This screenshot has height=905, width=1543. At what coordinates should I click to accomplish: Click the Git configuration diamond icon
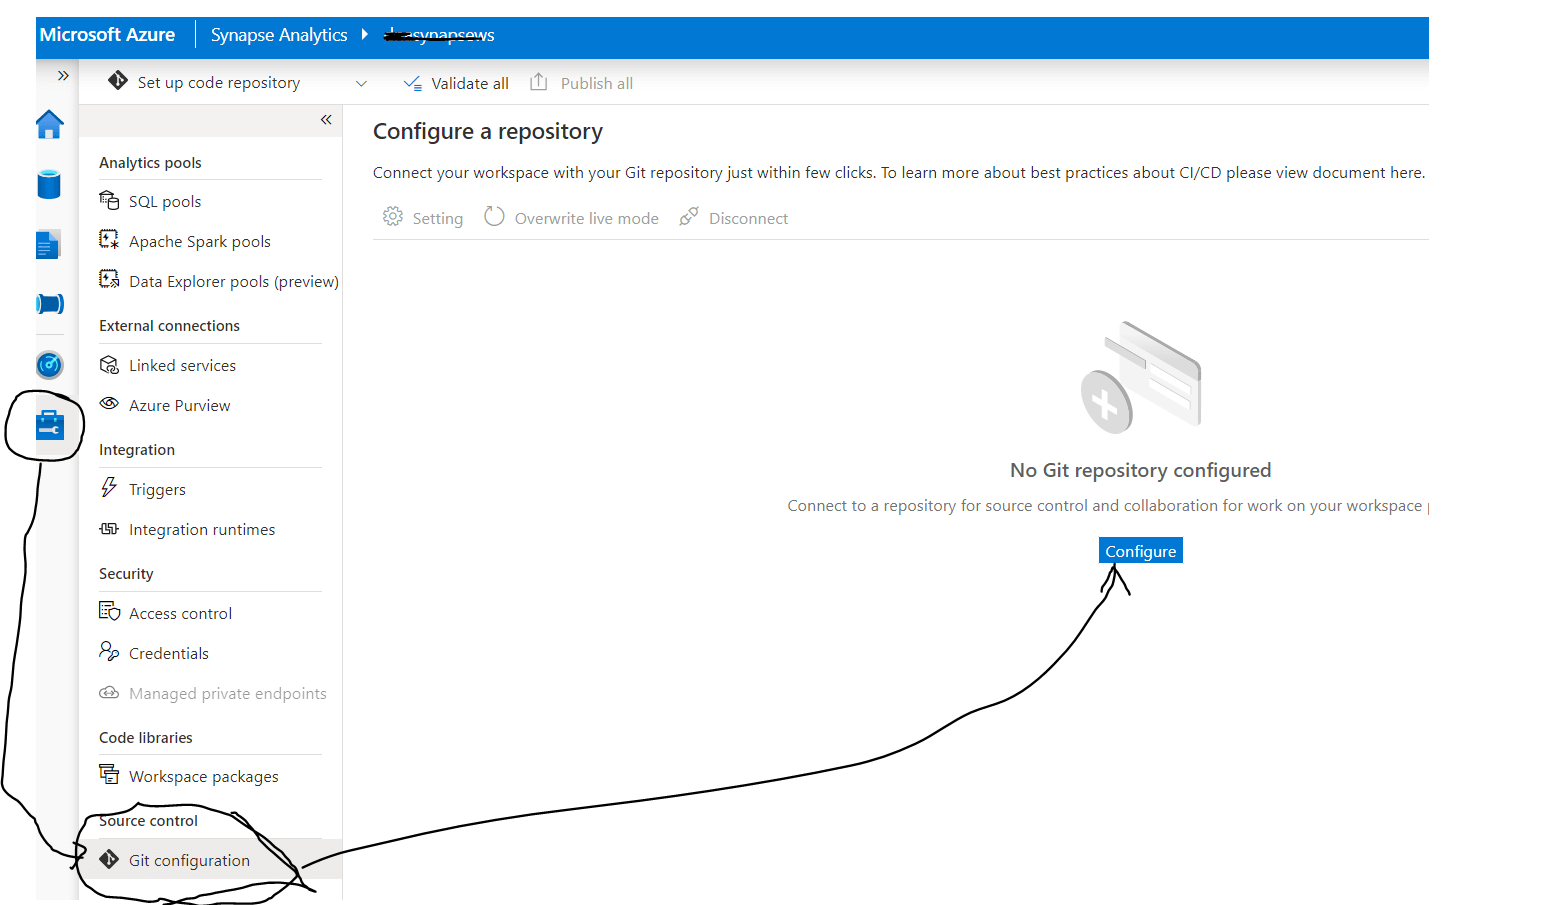coord(109,859)
